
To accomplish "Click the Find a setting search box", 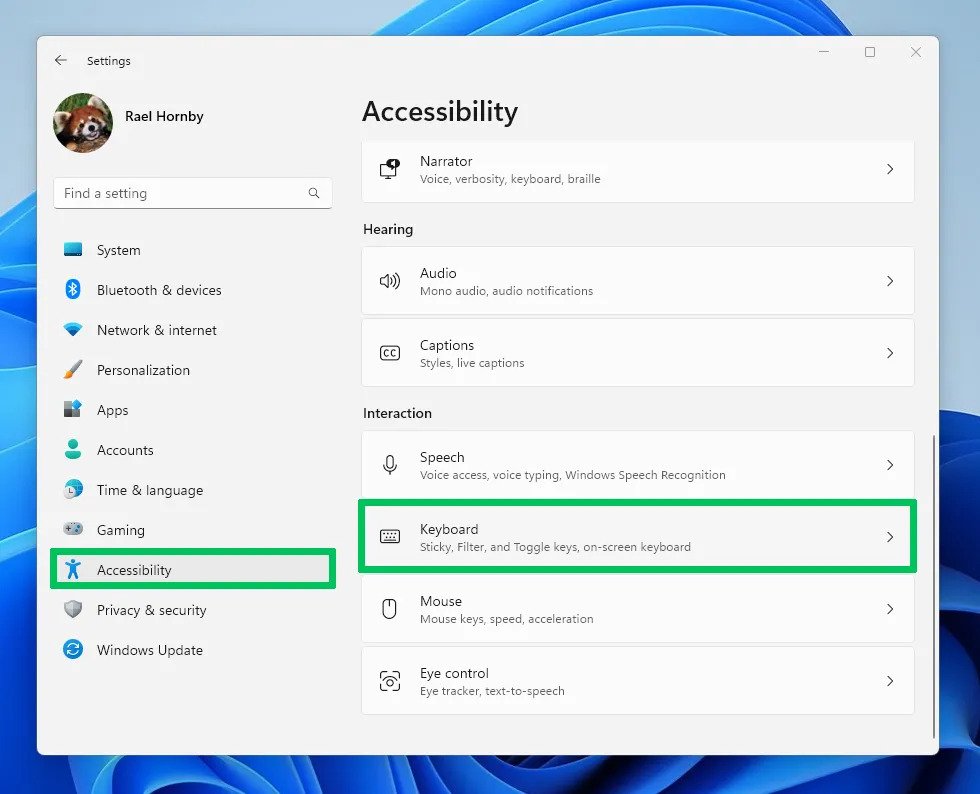I will (x=180, y=193).
